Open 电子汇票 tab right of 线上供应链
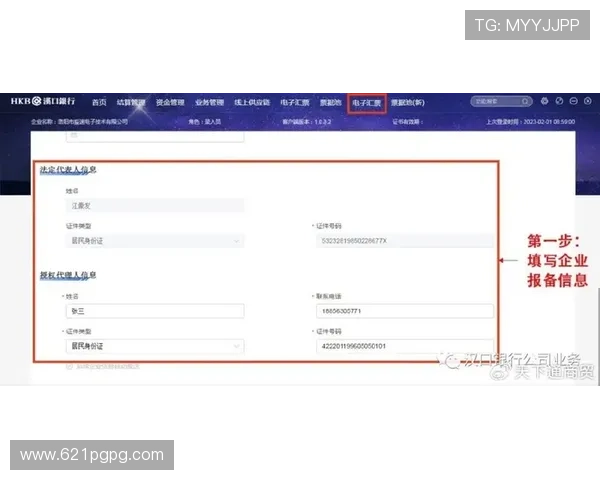 (295, 102)
